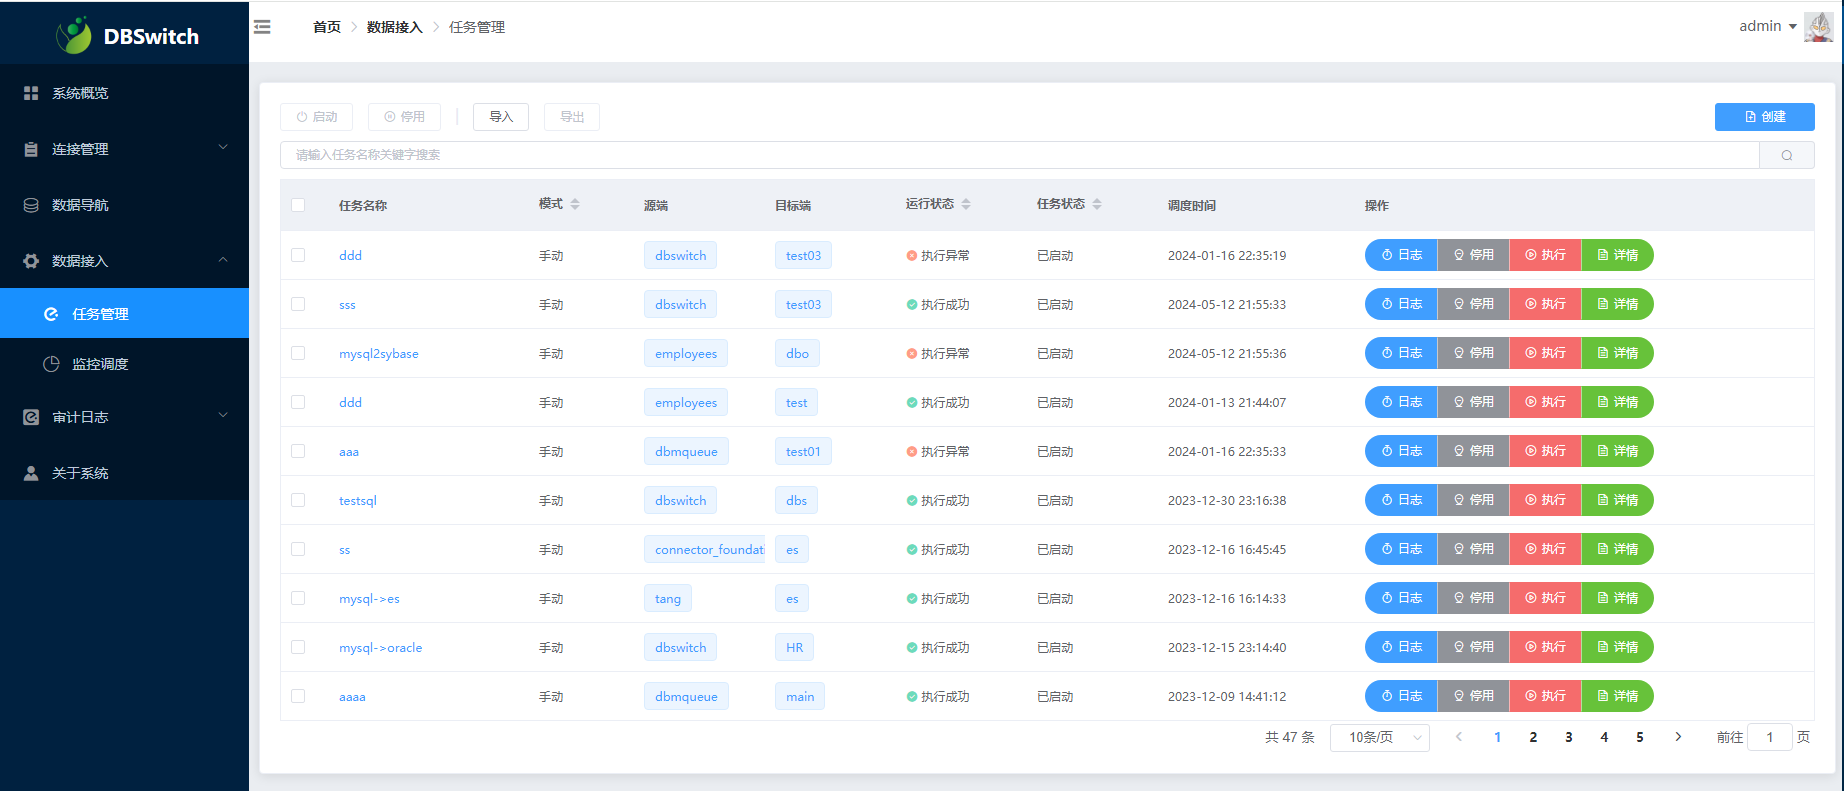The width and height of the screenshot is (1844, 791).
Task: Collapse the sidebar with the hamburger icon
Action: tap(262, 27)
